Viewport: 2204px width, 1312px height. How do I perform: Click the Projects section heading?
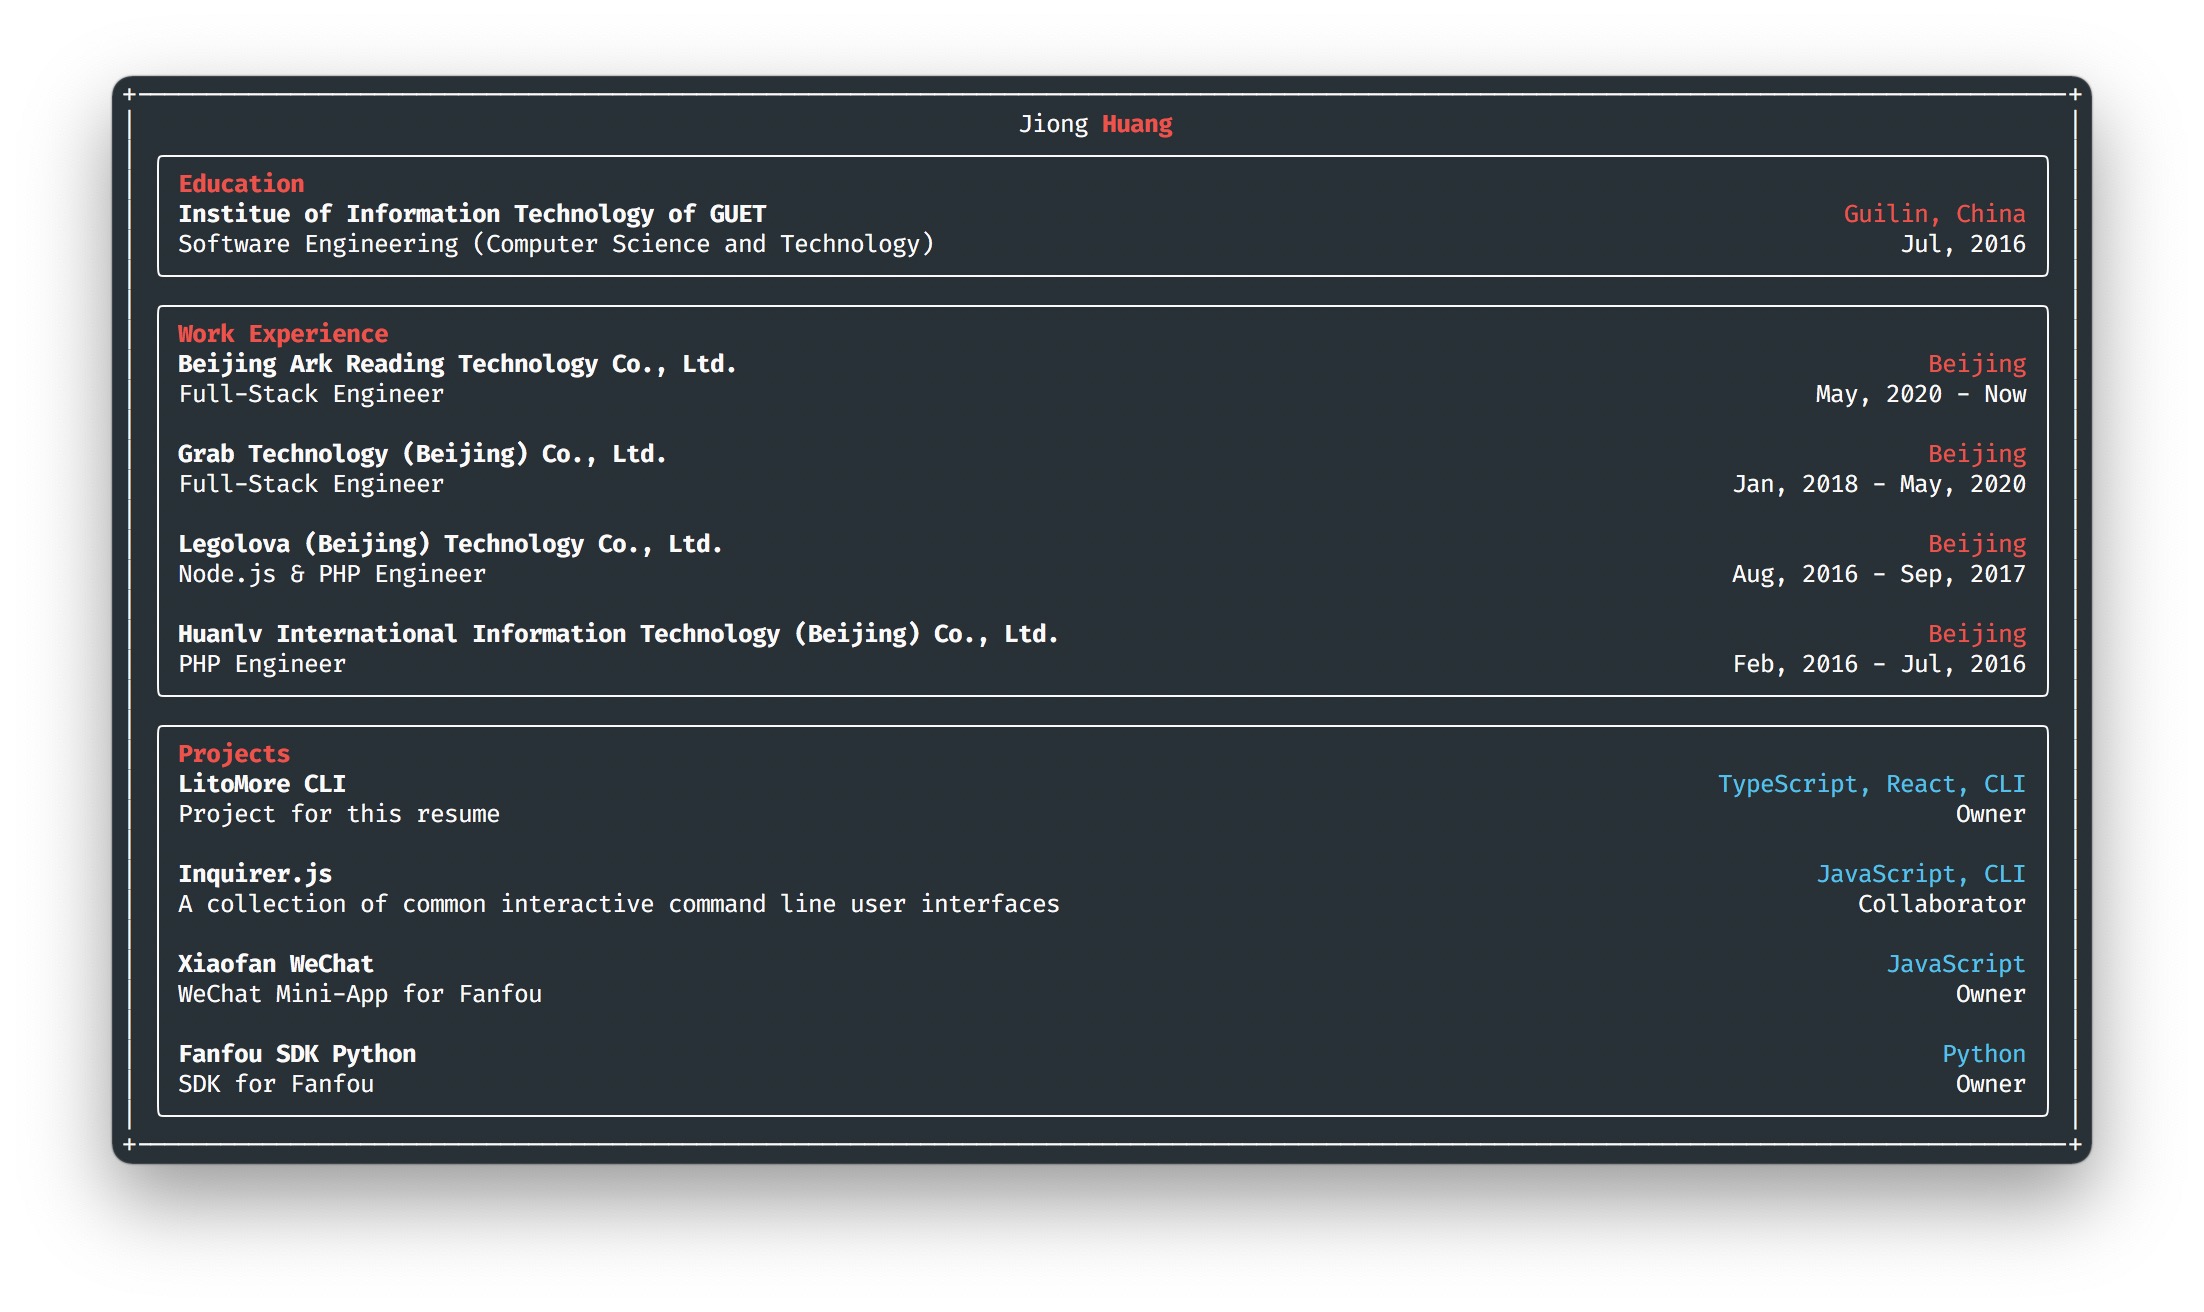pos(234,754)
